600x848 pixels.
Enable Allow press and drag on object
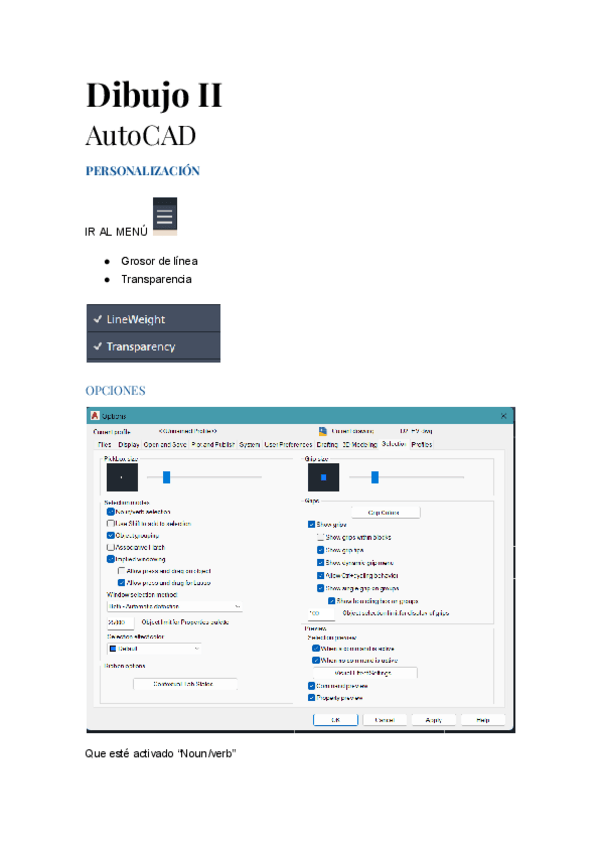click(x=121, y=571)
